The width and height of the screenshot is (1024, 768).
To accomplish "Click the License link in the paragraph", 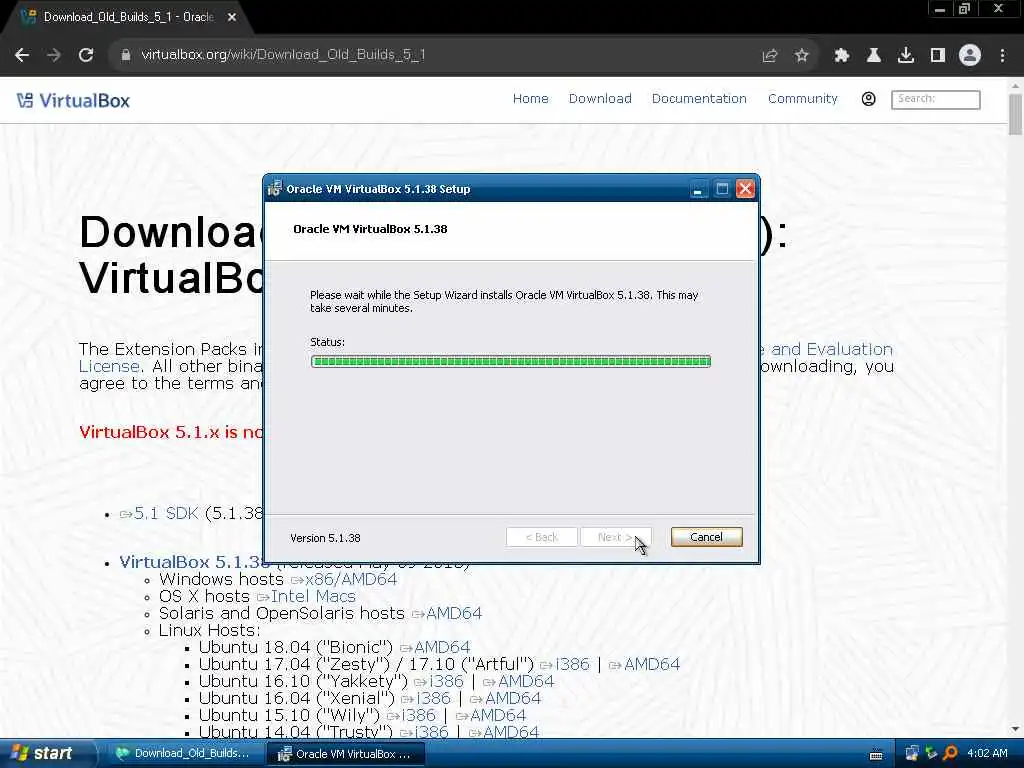I will click(109, 366).
